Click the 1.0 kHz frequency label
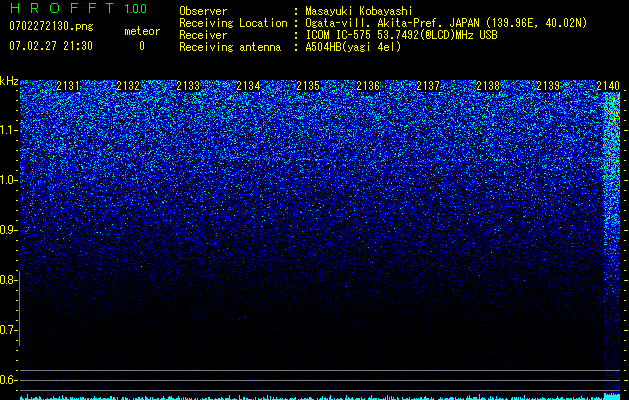The width and height of the screenshot is (629, 400). [8, 180]
